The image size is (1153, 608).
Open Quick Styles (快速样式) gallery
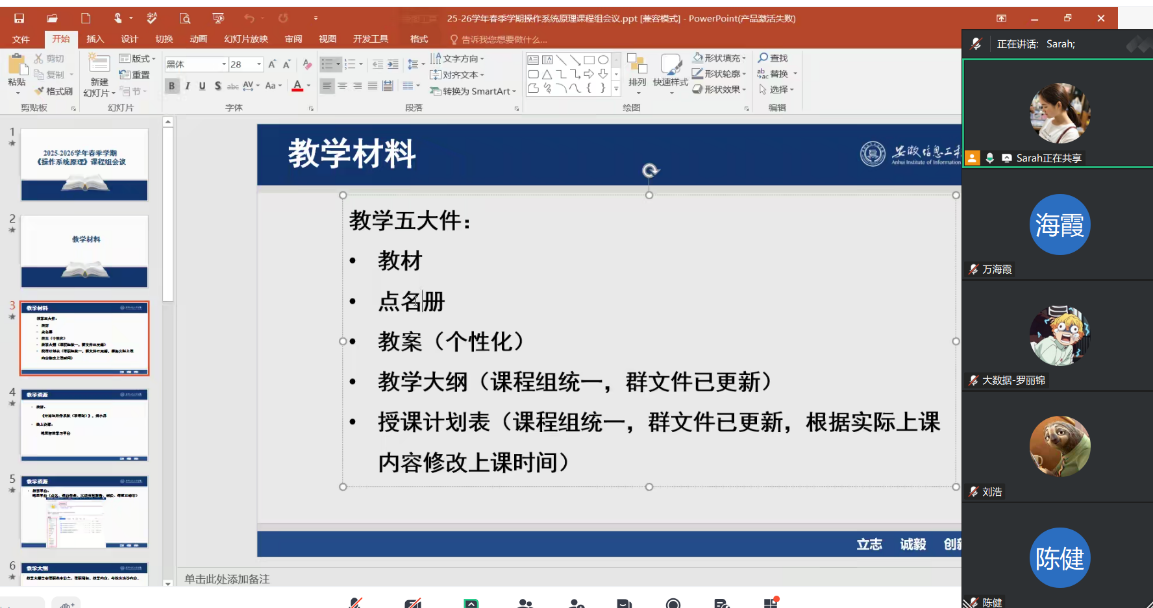(x=670, y=72)
